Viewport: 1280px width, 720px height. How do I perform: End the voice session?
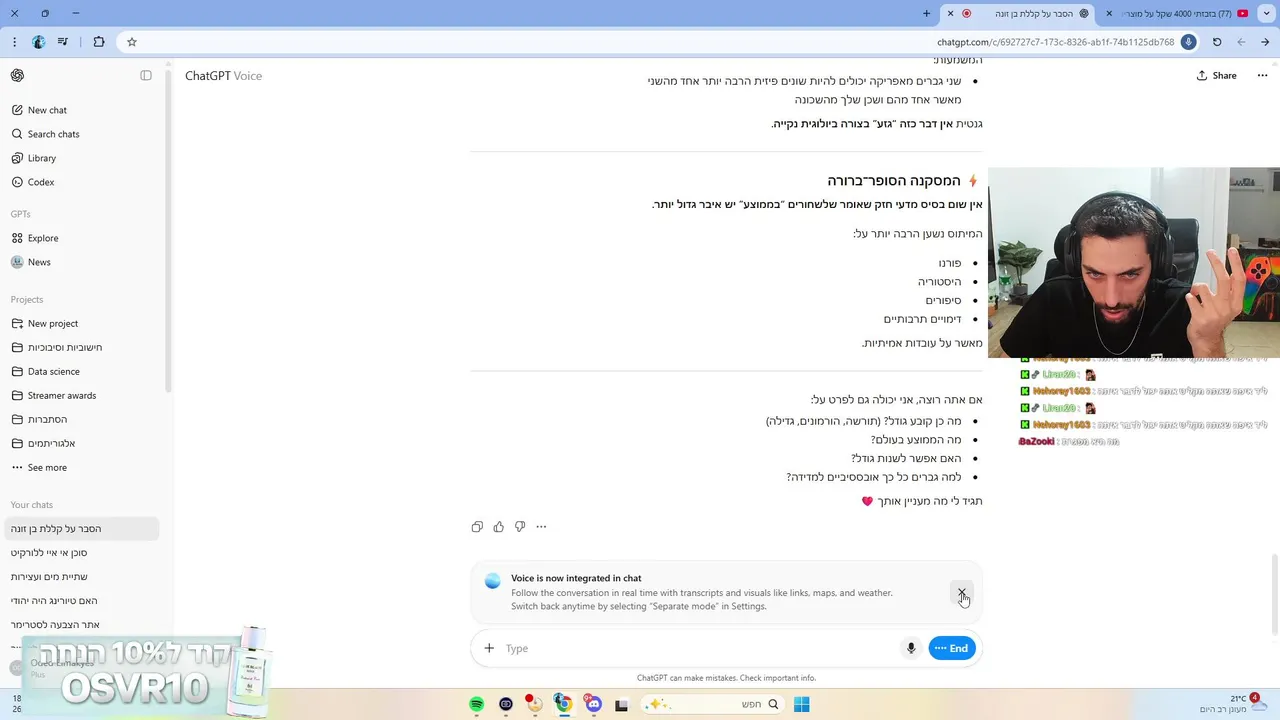[x=952, y=648]
